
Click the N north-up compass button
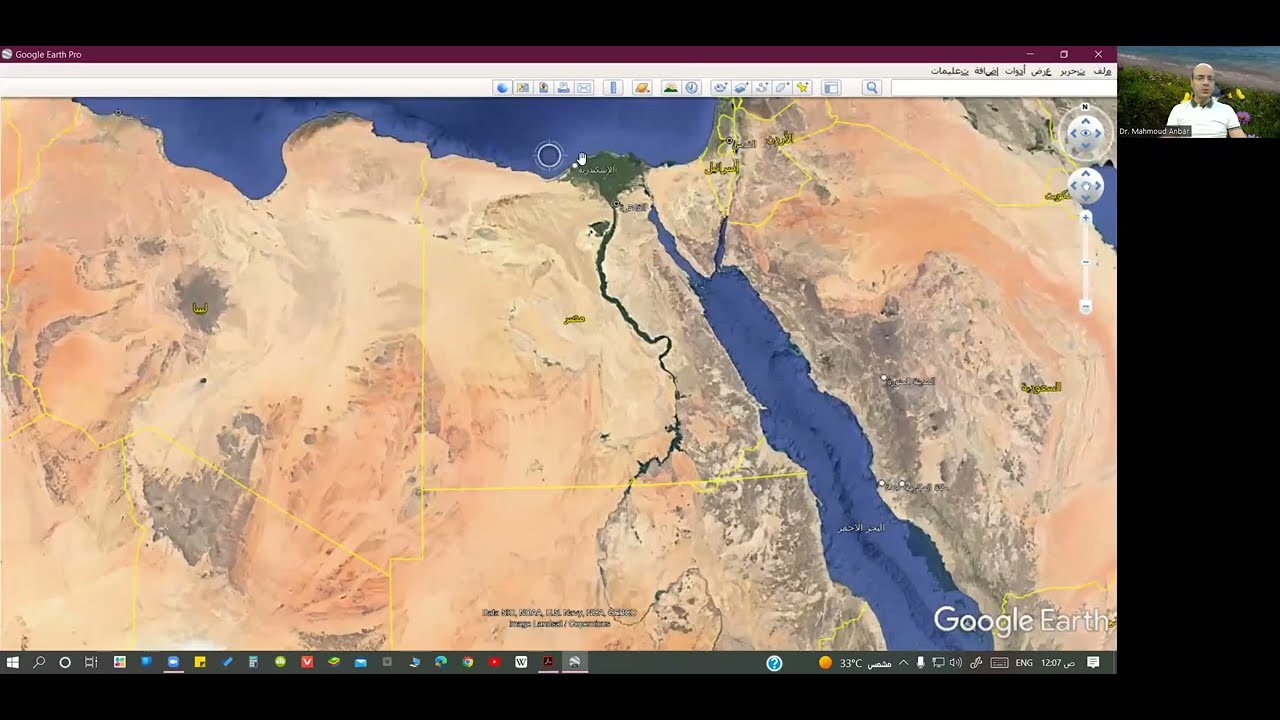pyautogui.click(x=1085, y=107)
